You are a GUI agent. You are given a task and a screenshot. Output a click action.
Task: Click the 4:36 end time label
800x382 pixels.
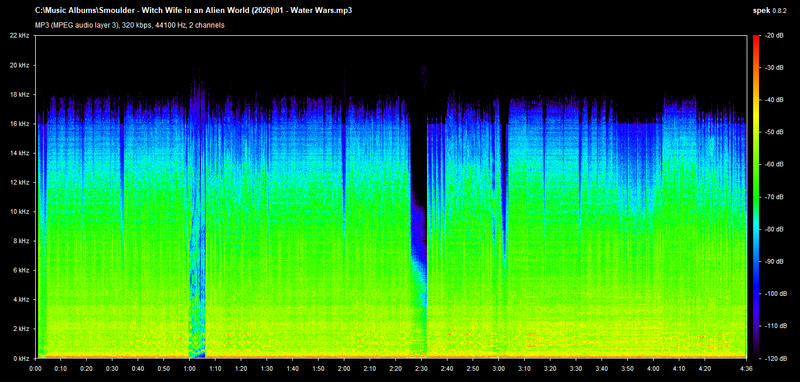tap(745, 368)
